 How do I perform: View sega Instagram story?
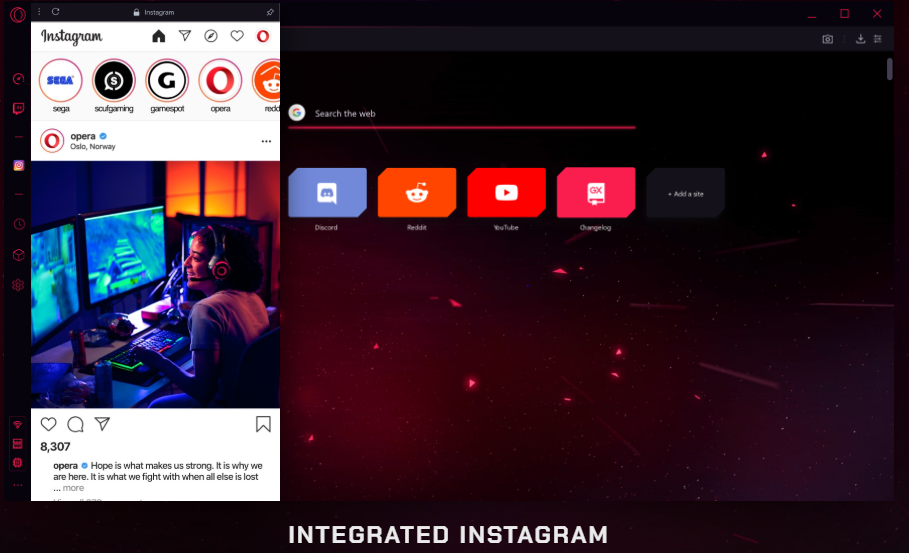click(60, 81)
